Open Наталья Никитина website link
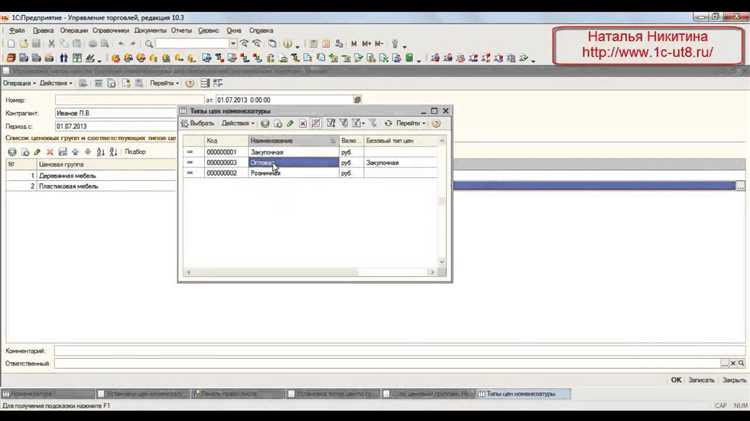Viewport: 750px width, 421px height. [647, 52]
